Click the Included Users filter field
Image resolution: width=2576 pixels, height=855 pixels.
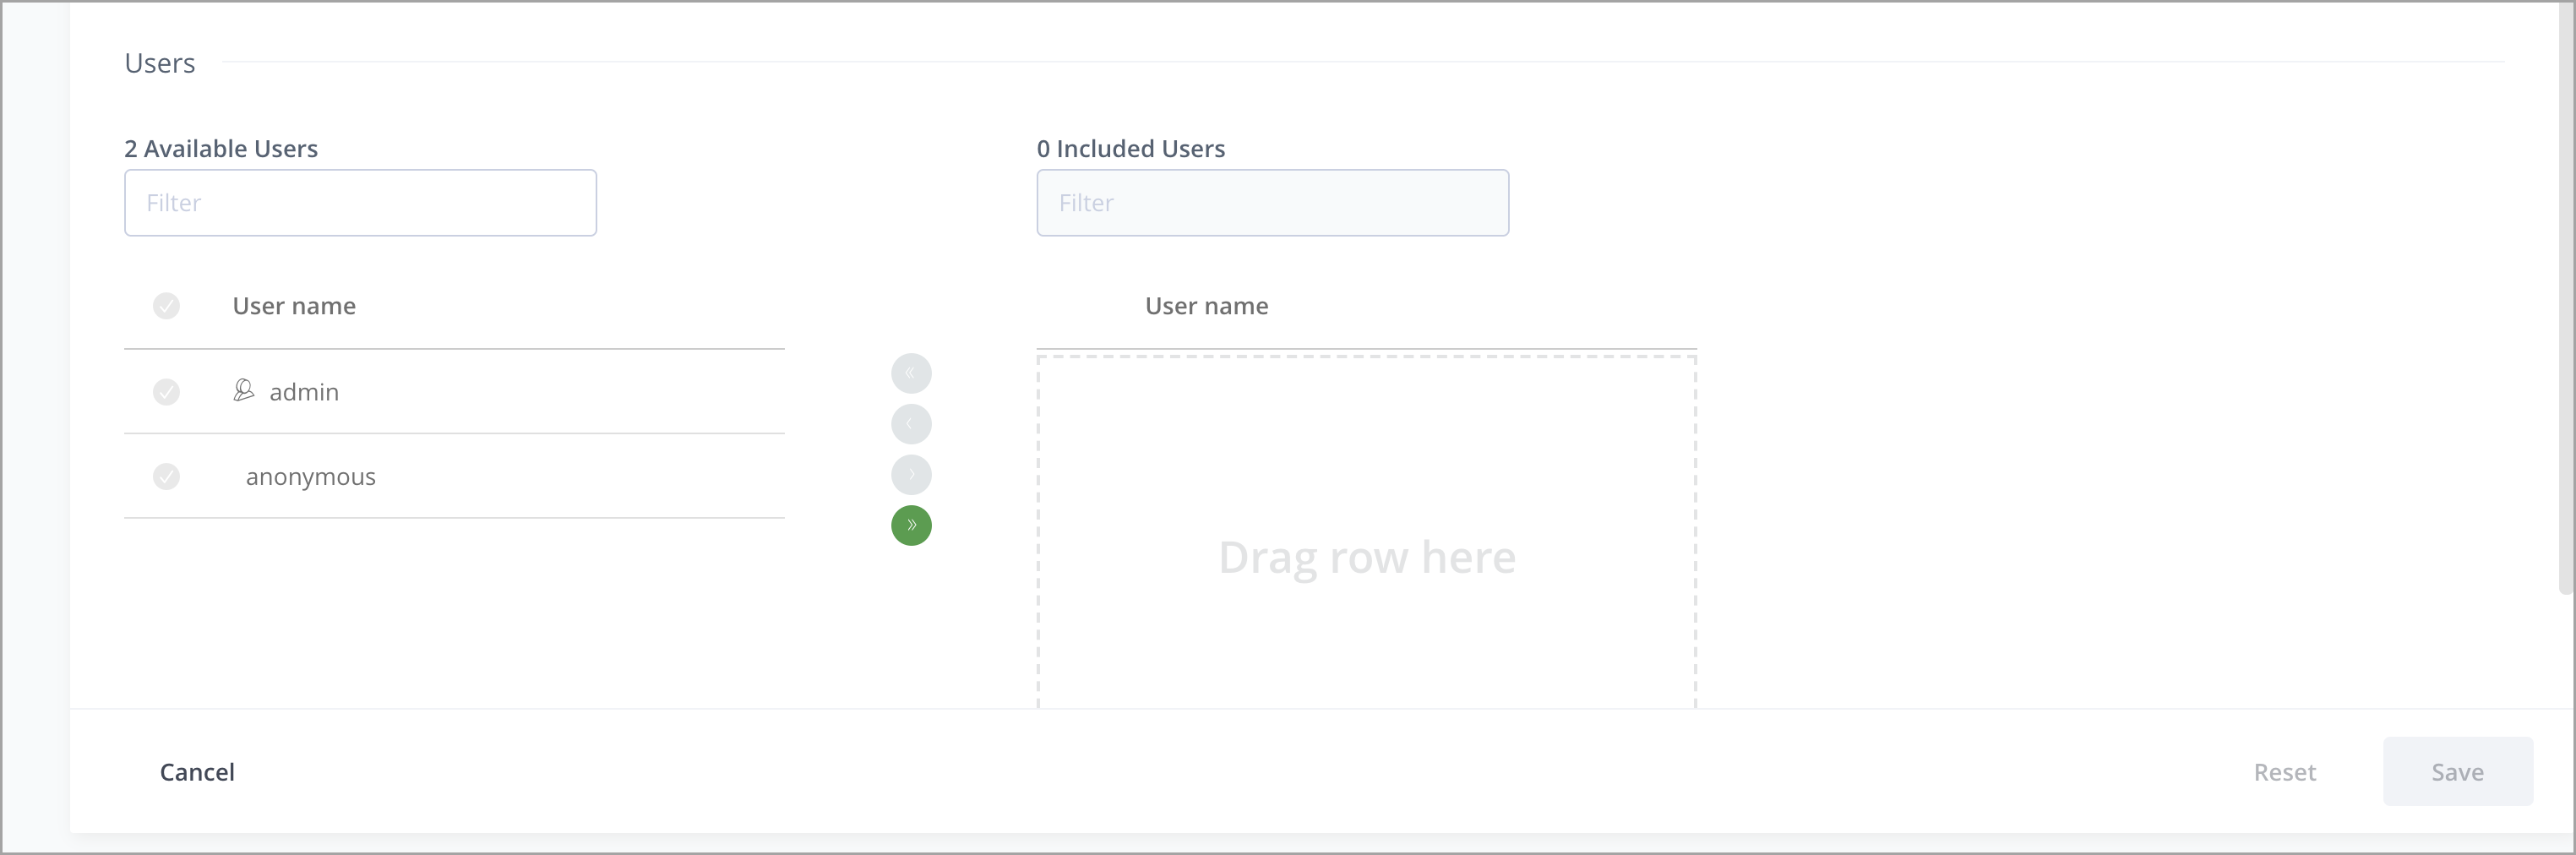(x=1272, y=203)
